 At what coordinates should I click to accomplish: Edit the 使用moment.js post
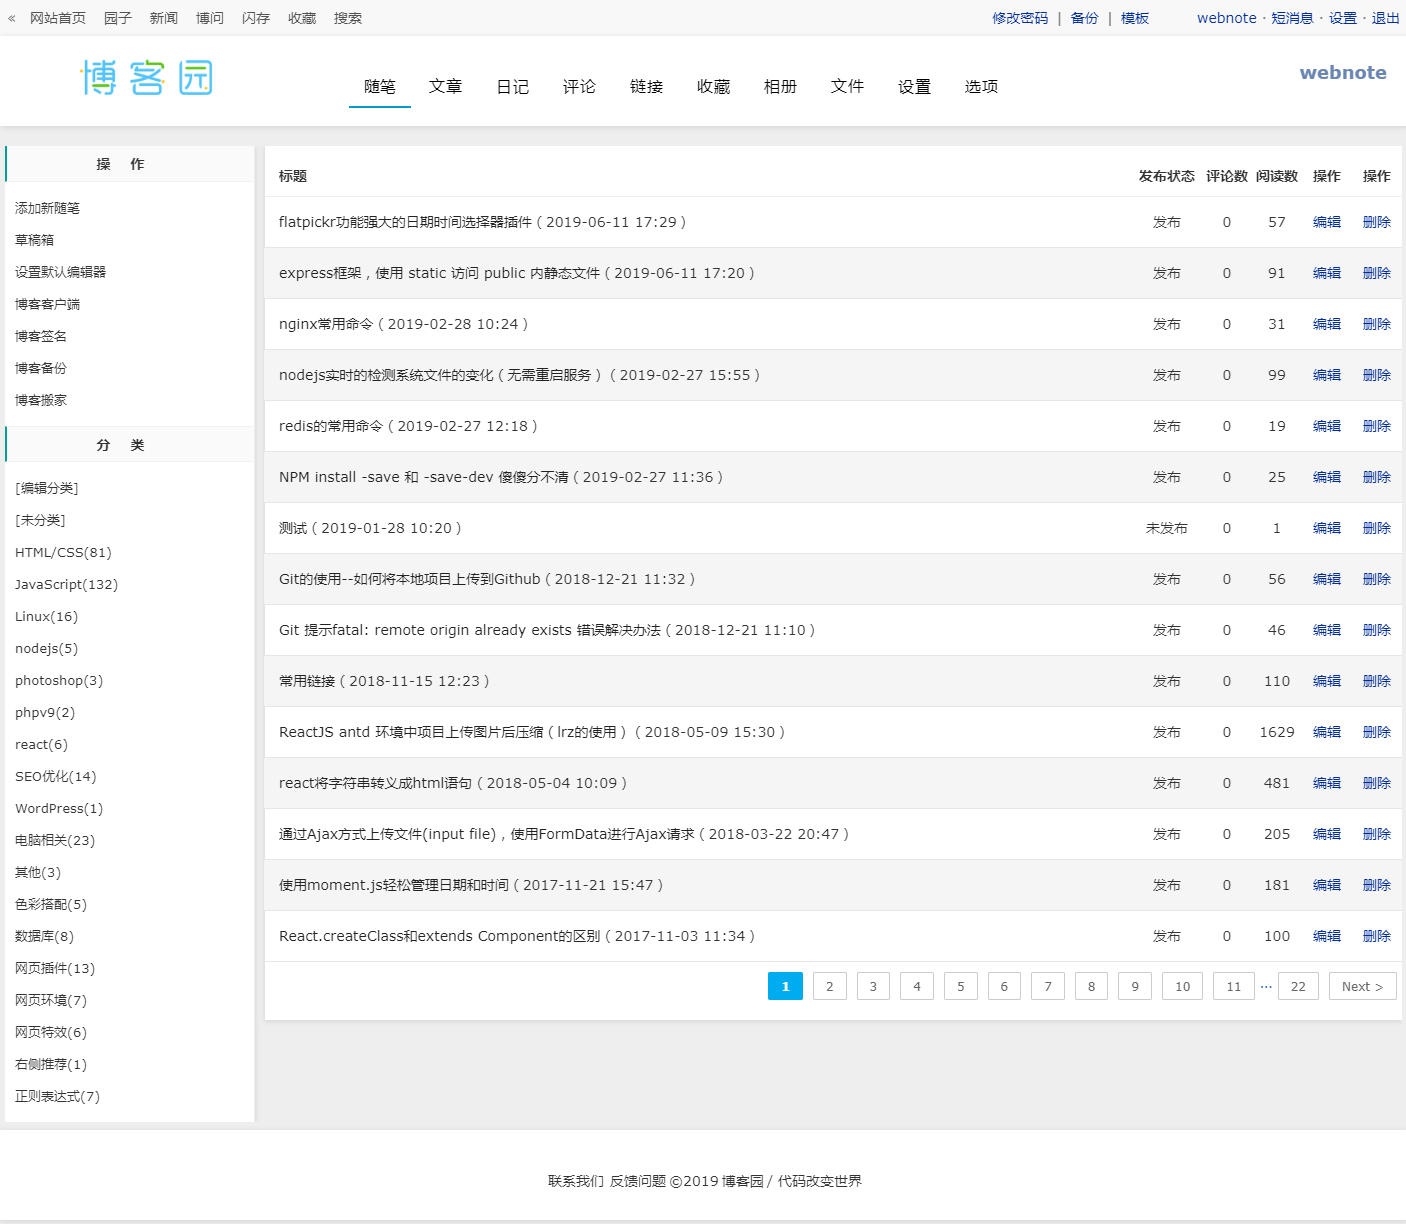pyautogui.click(x=1327, y=885)
